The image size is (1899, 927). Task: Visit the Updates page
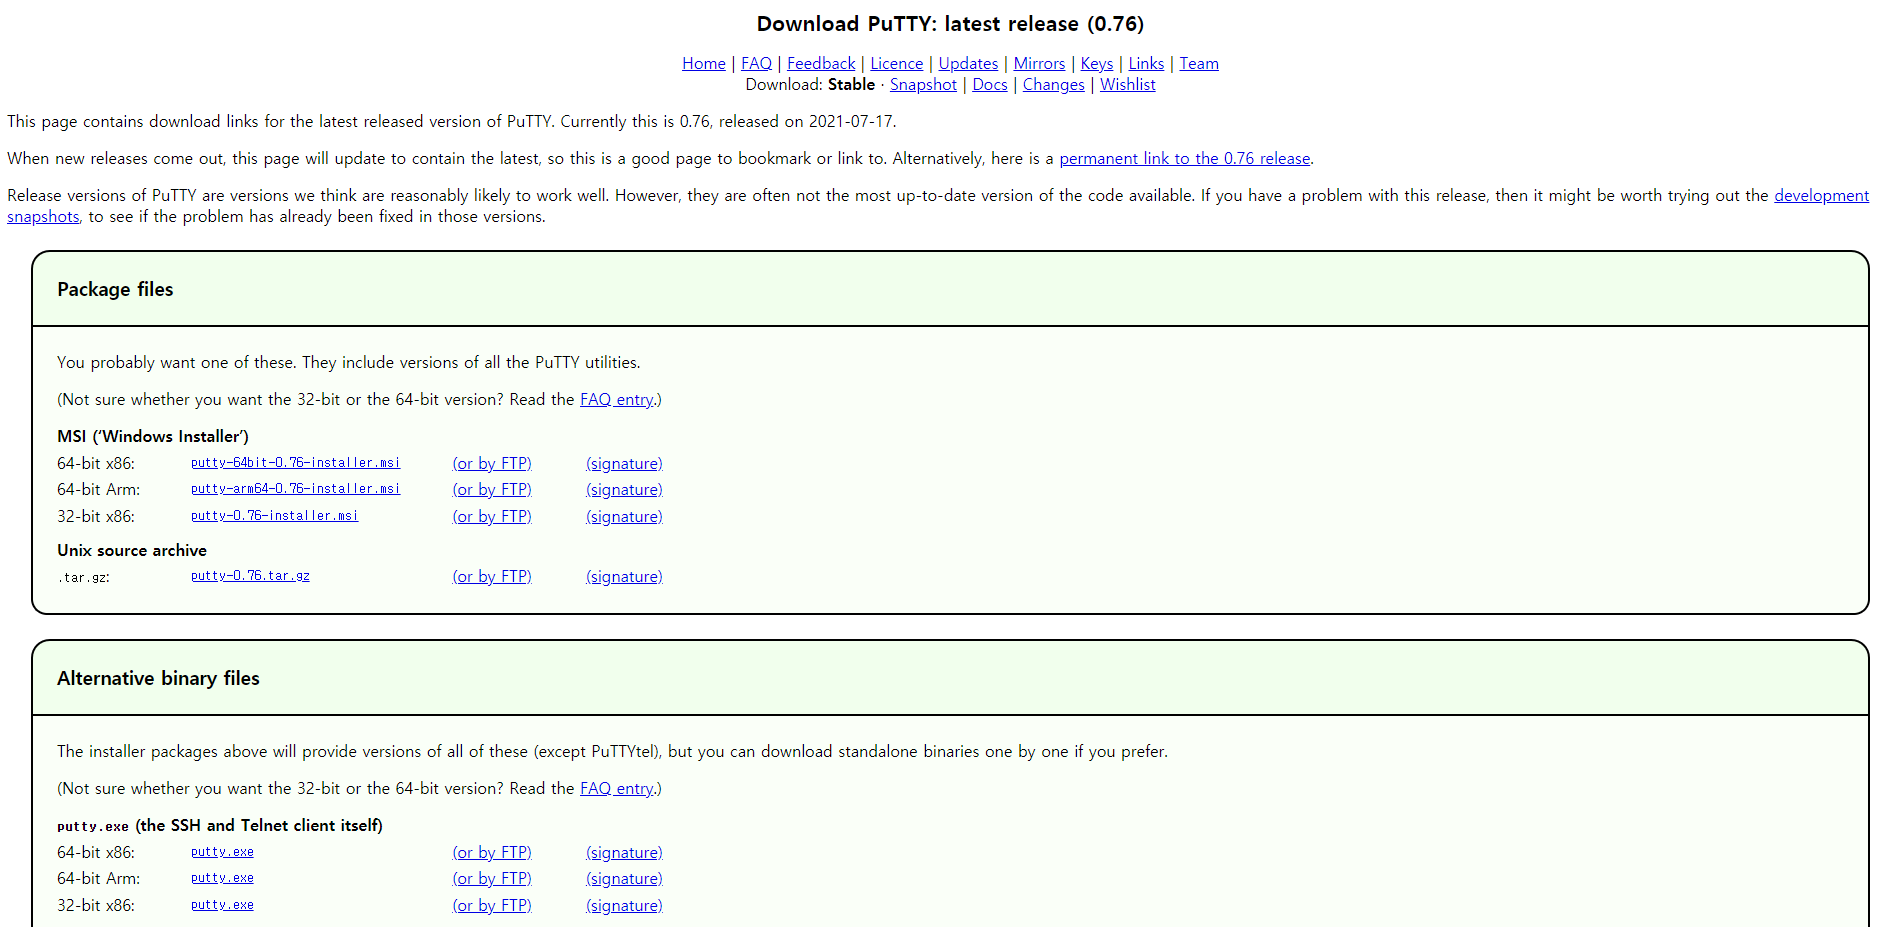click(968, 64)
